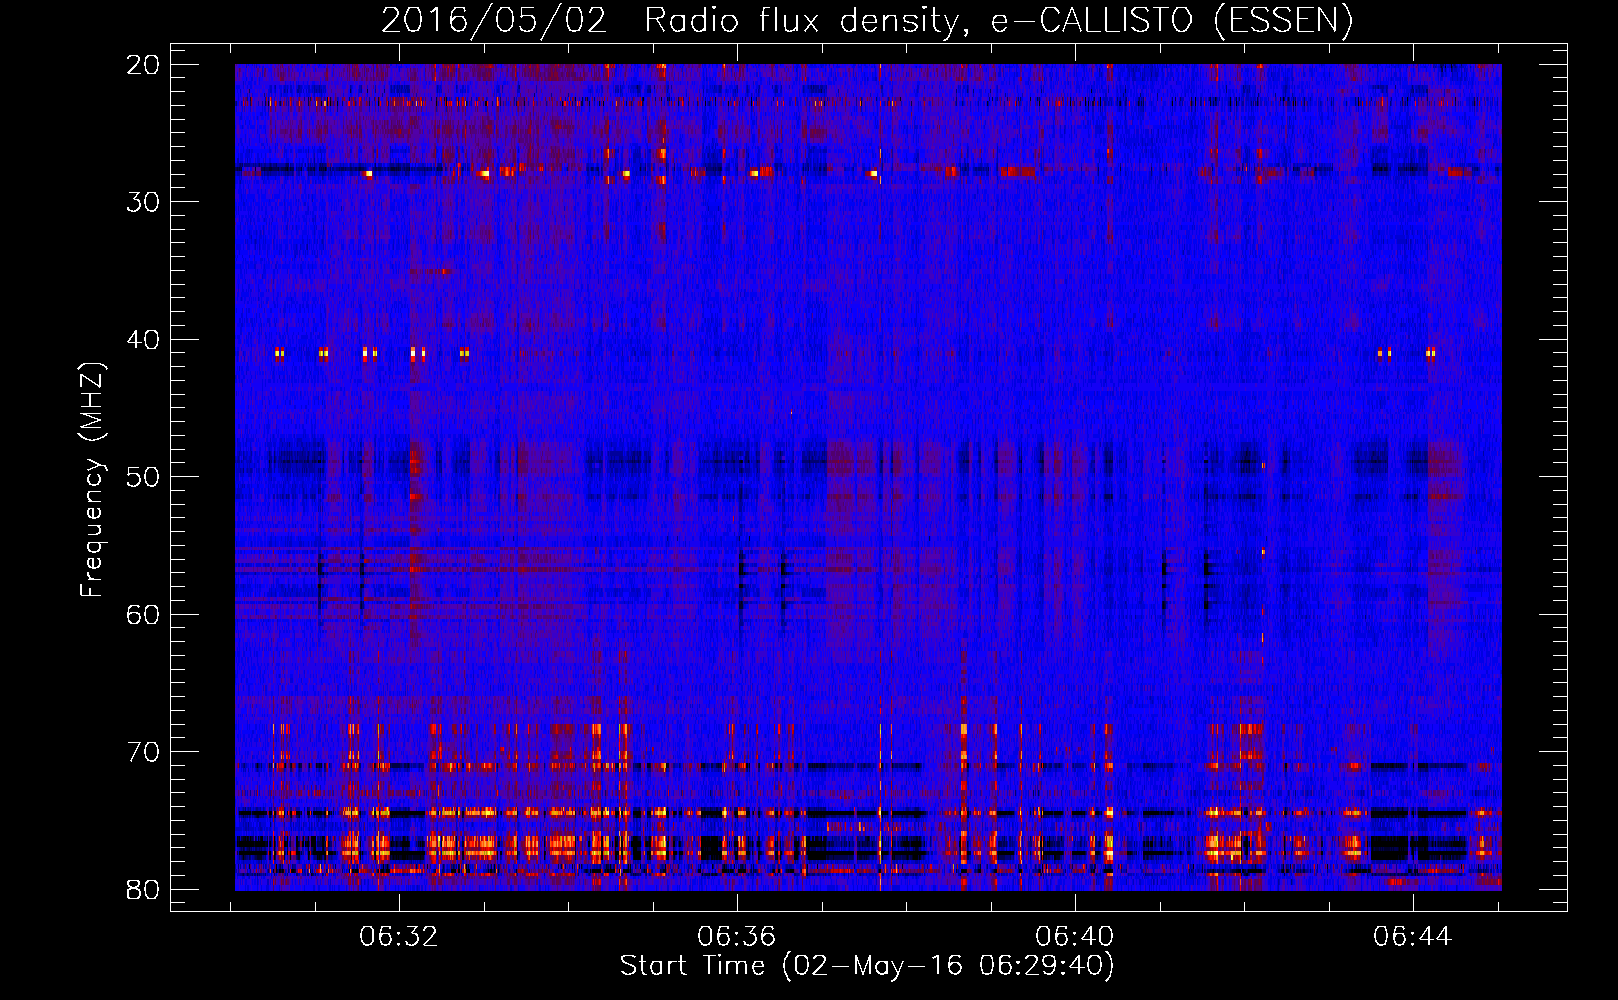The image size is (1618, 1000).
Task: Click the 80 frequency tick label
Action: [144, 889]
